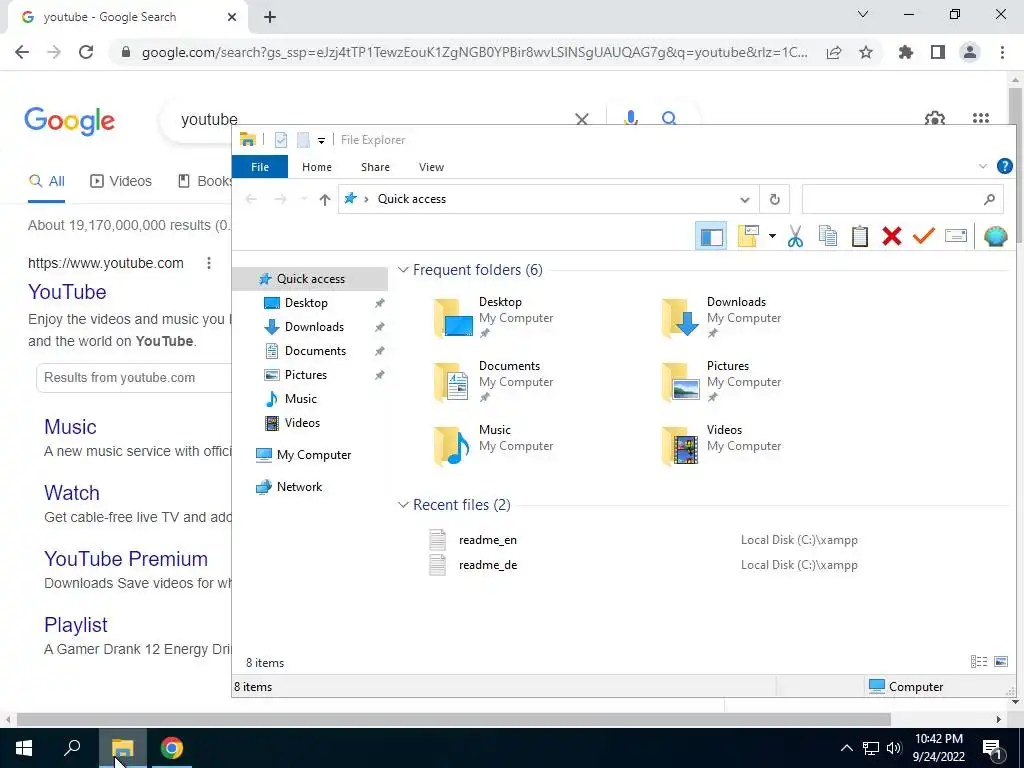Open the YouTube search result link
1024x768 pixels.
(x=67, y=292)
